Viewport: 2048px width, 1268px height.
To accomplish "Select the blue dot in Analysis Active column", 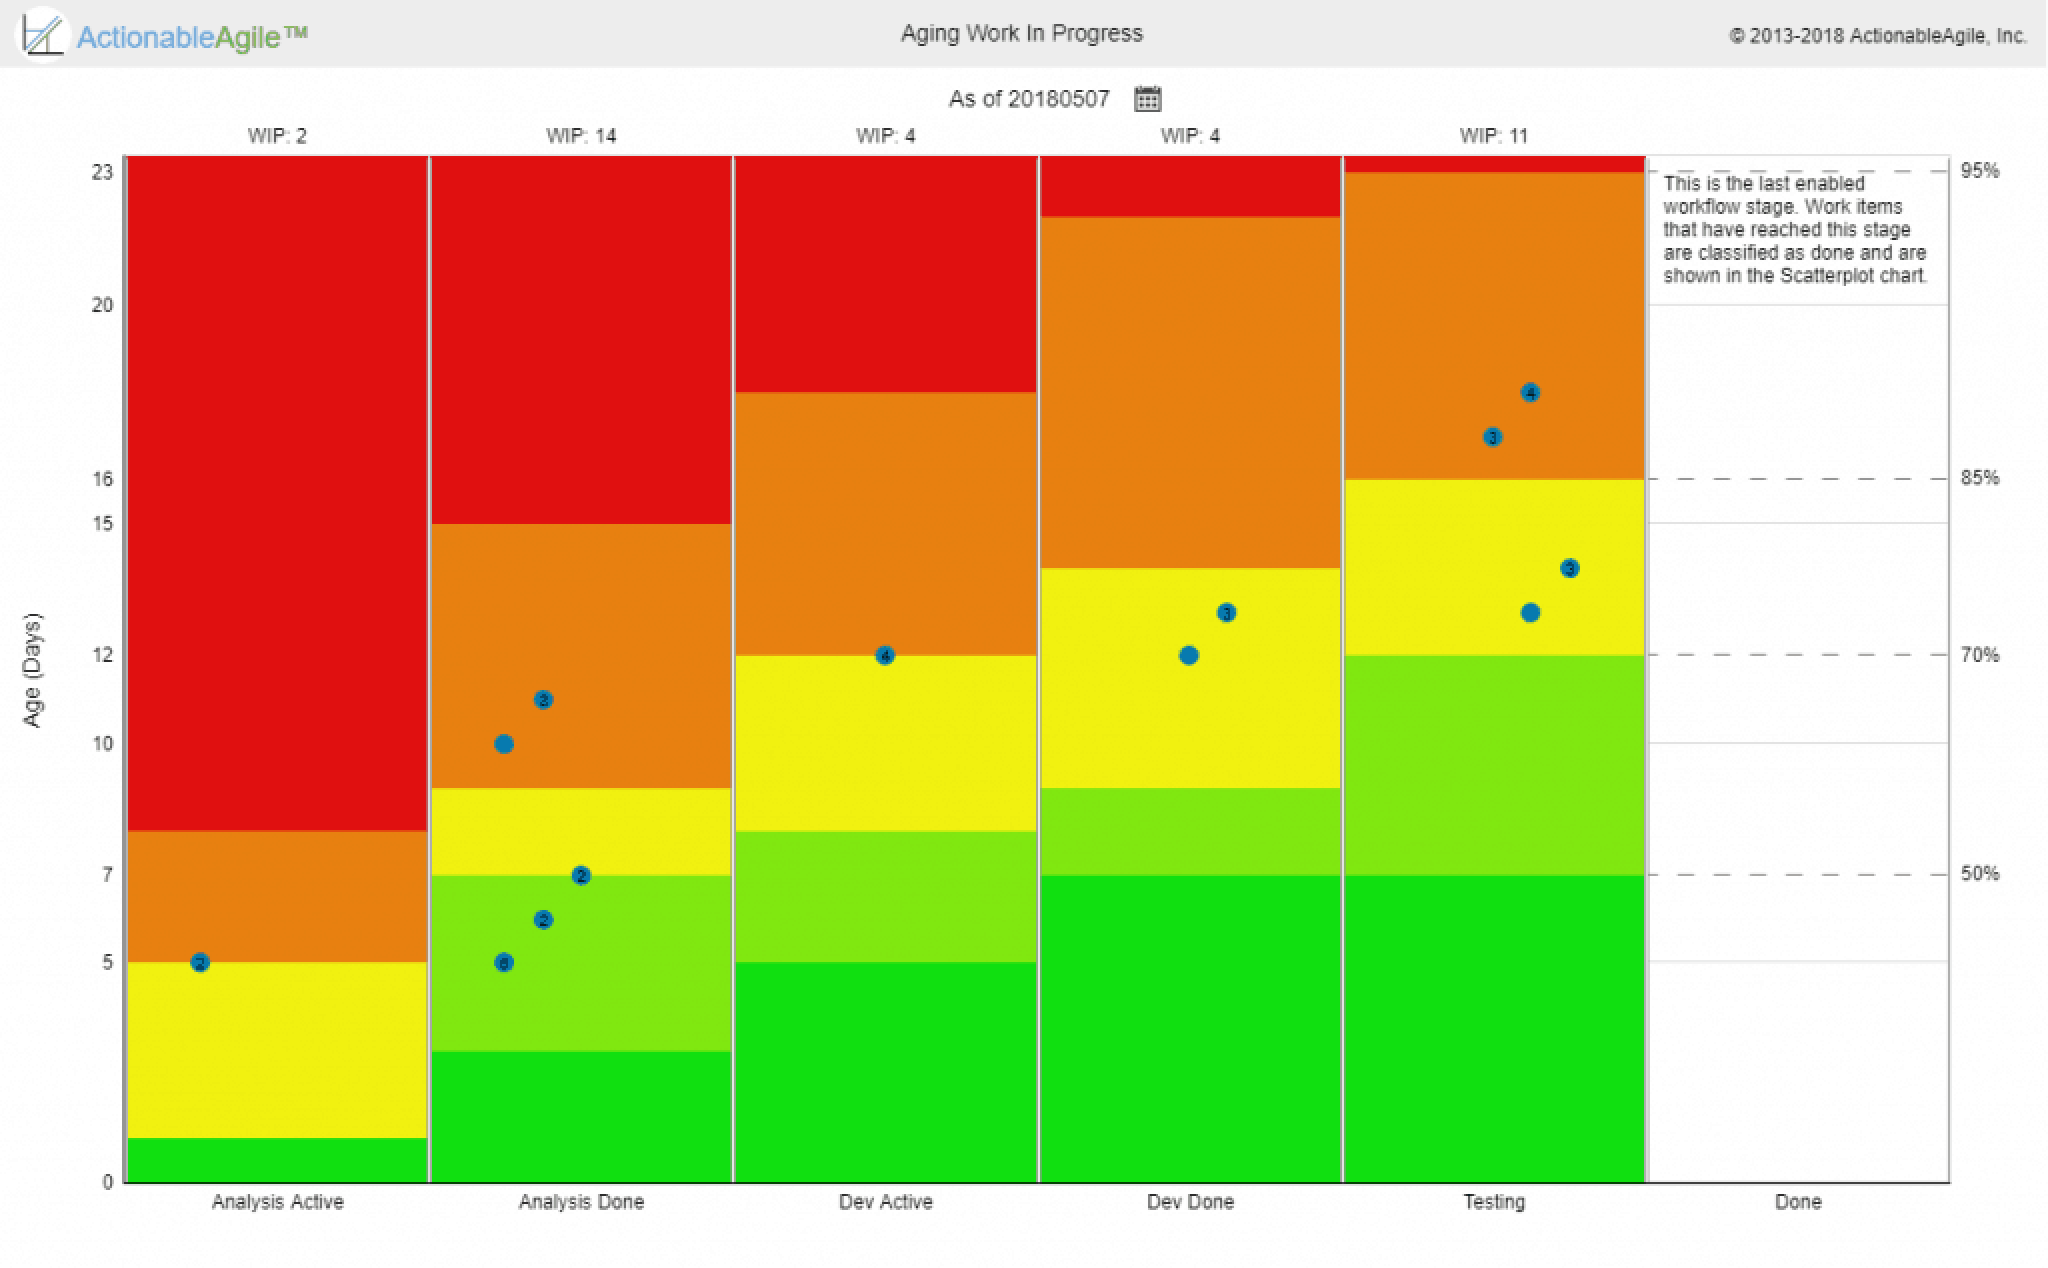I will (198, 961).
